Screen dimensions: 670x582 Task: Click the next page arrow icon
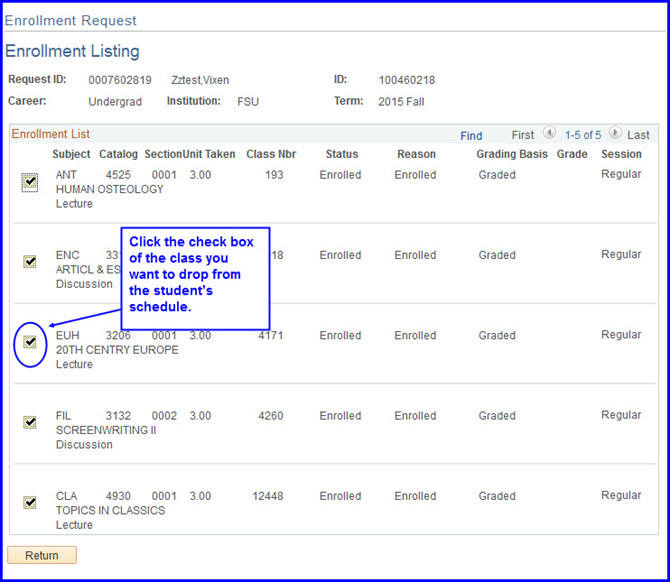point(615,134)
